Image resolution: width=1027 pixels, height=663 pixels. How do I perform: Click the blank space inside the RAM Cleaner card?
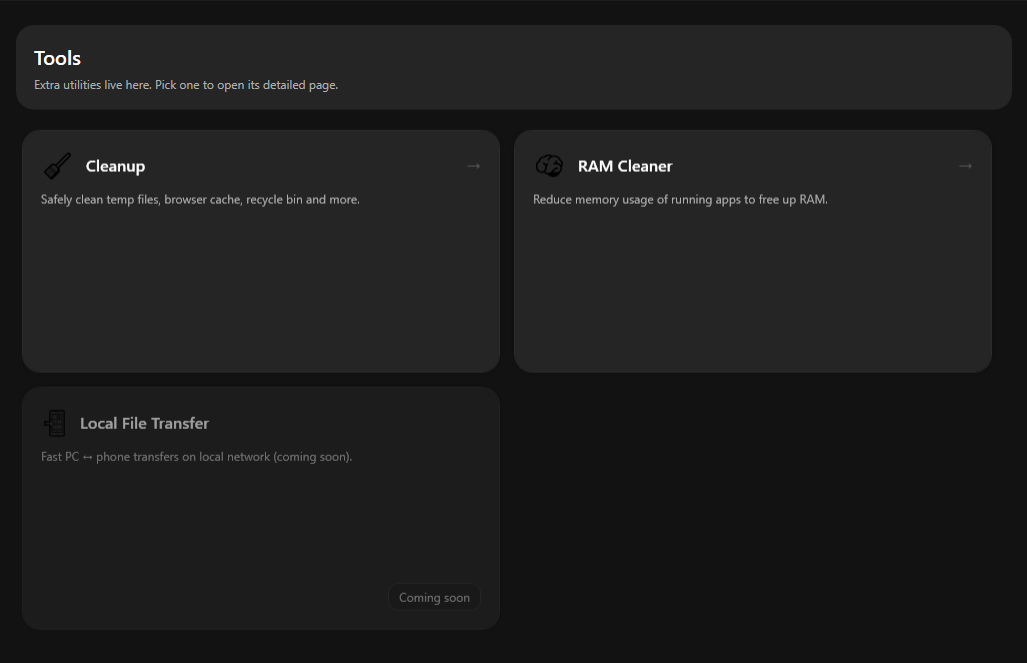pyautogui.click(x=752, y=290)
